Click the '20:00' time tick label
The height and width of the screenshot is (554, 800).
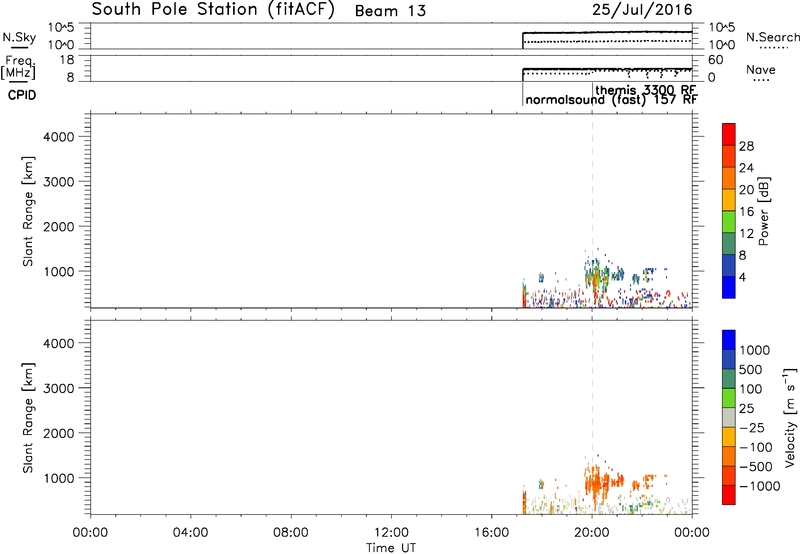point(591,533)
